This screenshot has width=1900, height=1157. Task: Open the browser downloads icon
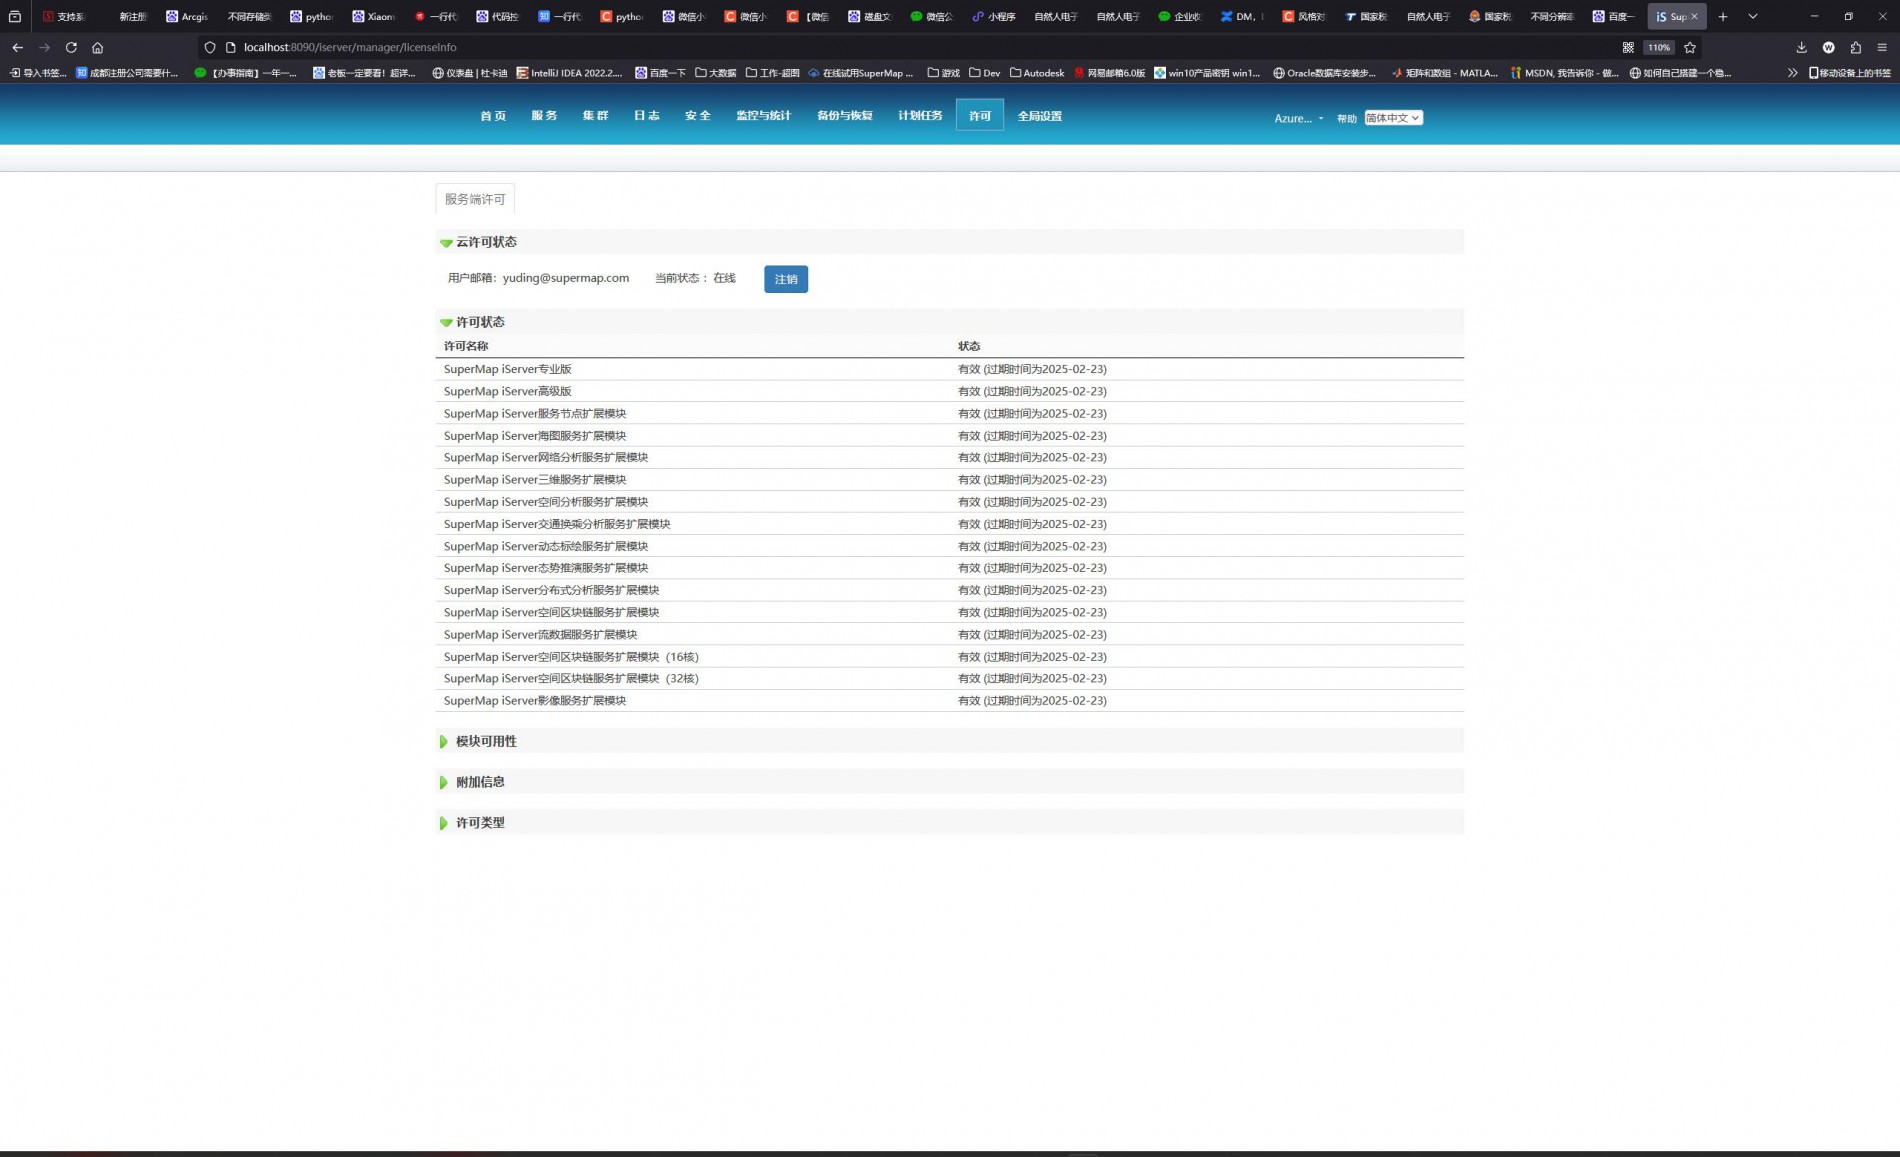click(1801, 47)
